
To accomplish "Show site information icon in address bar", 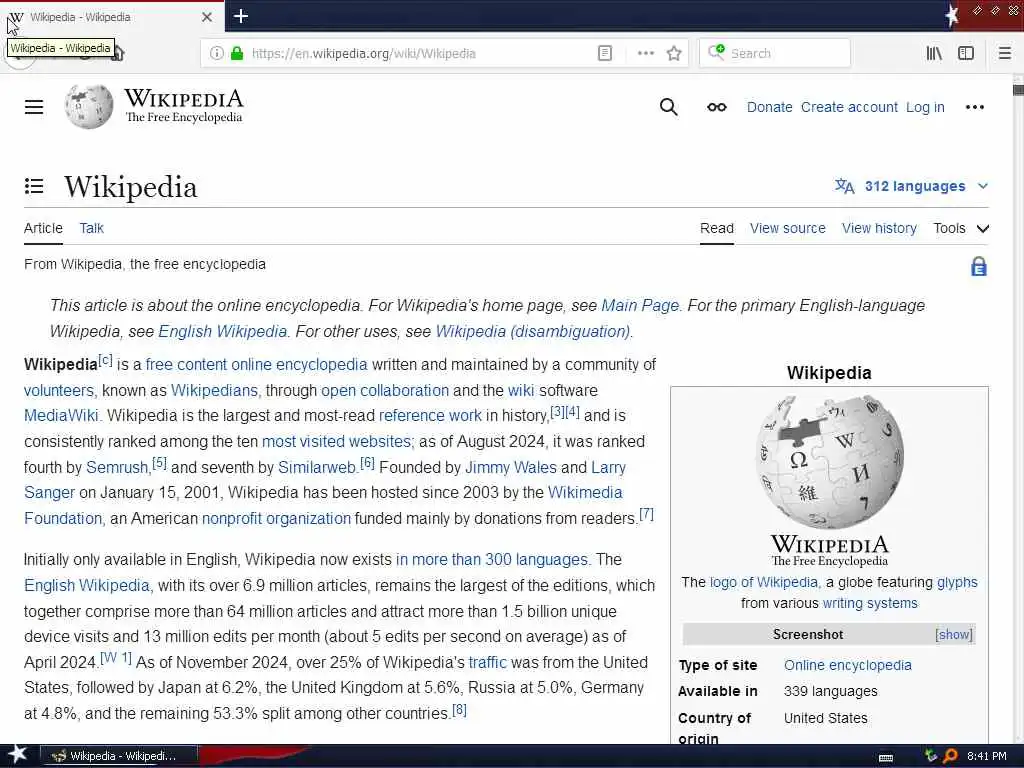I will click(216, 54).
